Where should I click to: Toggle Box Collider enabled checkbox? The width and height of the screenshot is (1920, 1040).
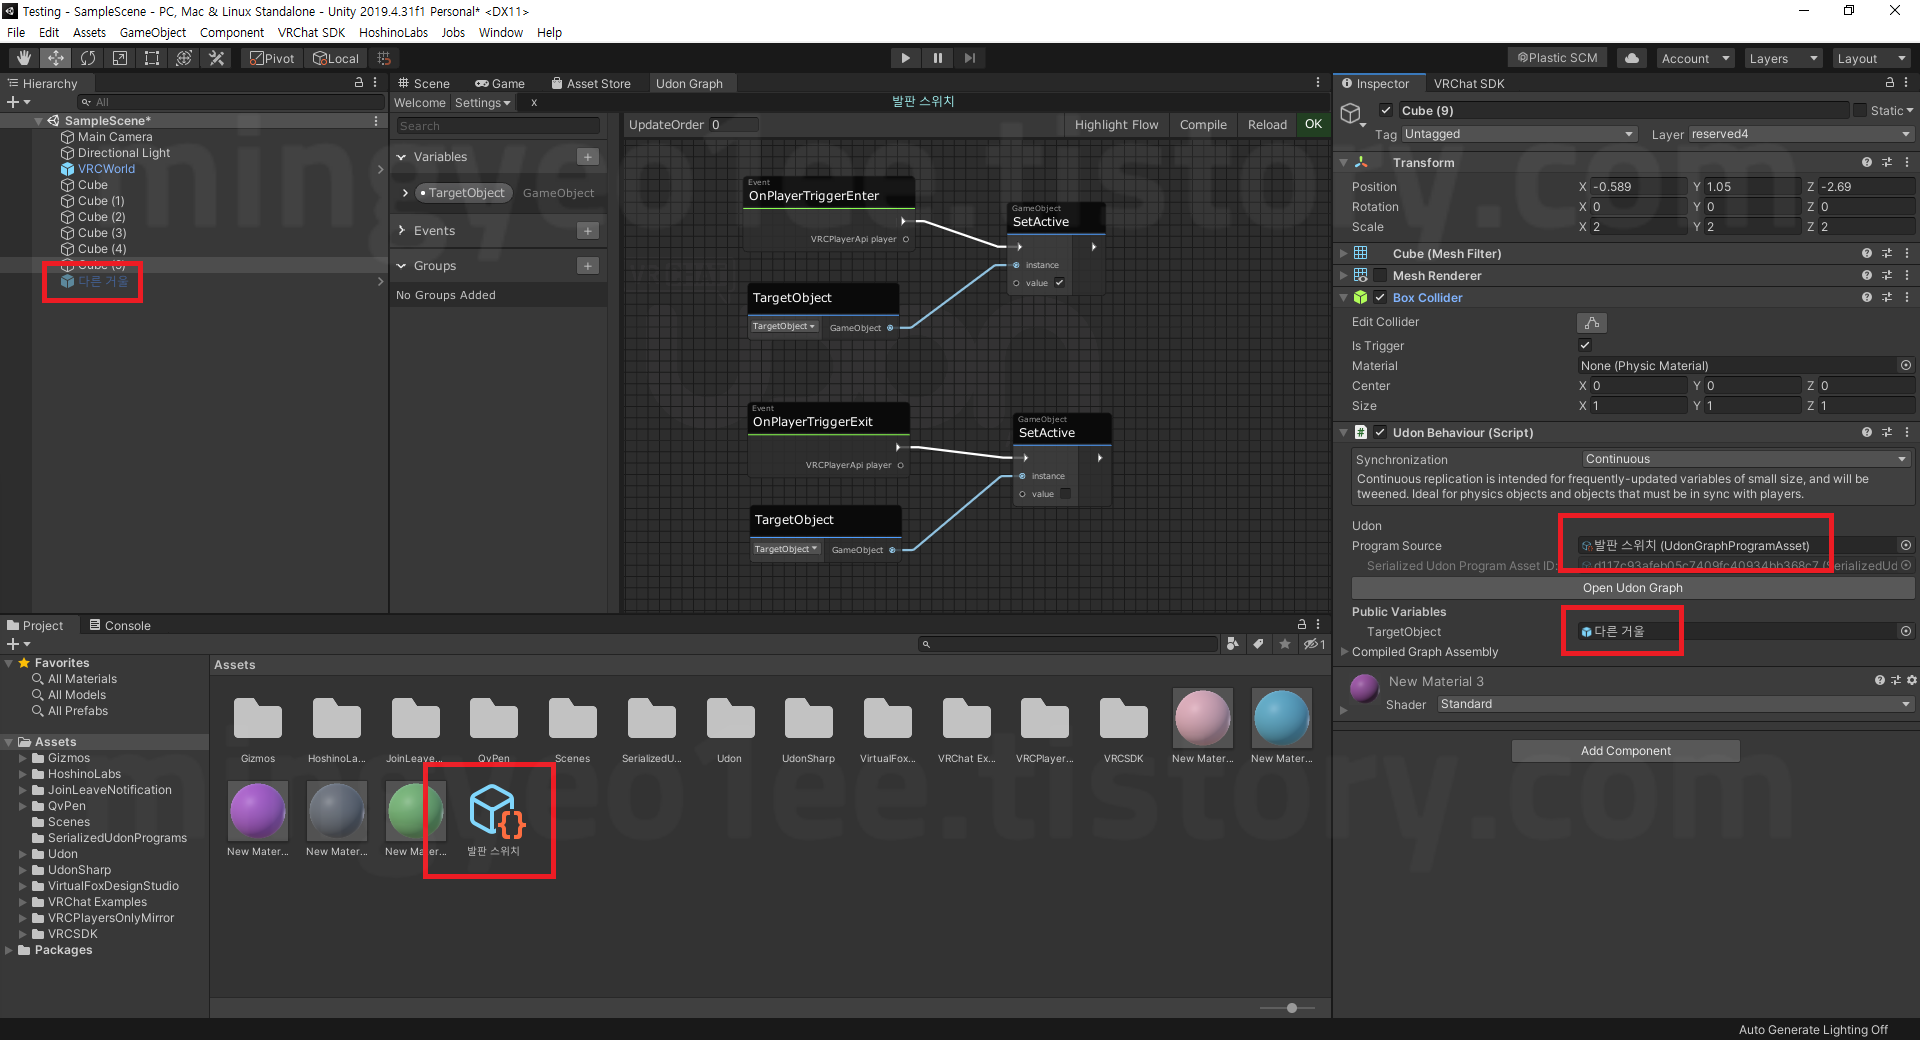pos(1380,297)
